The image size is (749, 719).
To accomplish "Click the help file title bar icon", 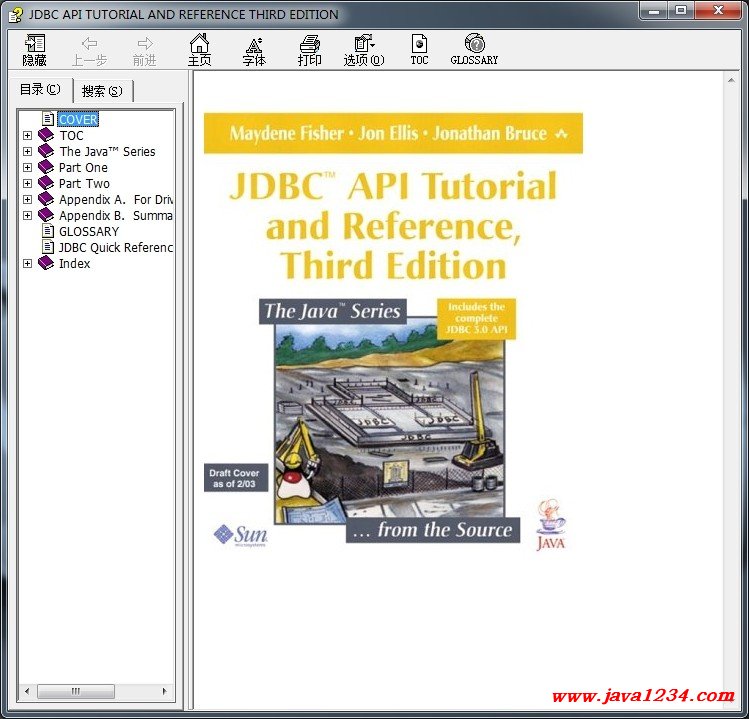I will tap(15, 15).
